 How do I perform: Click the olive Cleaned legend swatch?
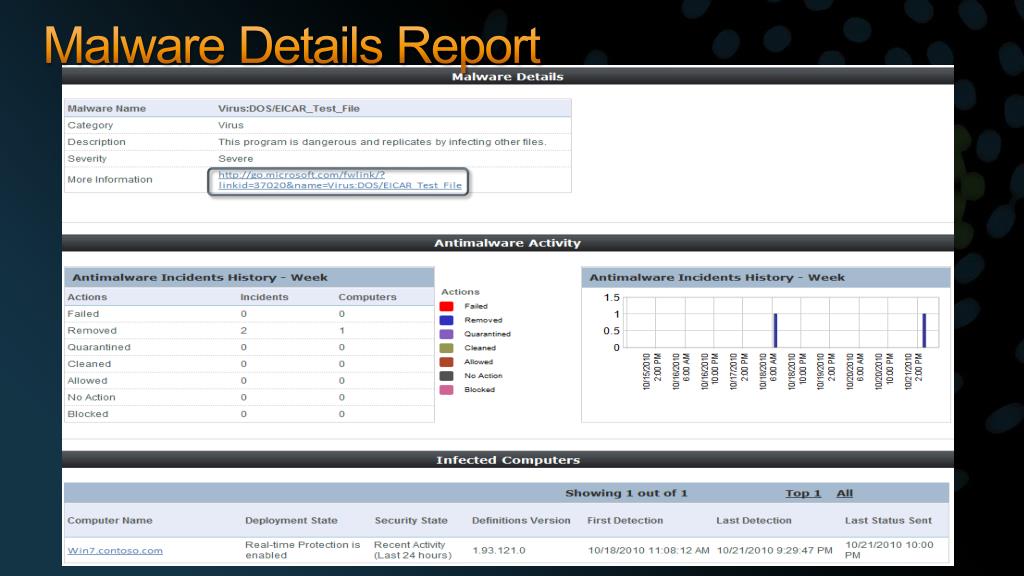coord(447,348)
